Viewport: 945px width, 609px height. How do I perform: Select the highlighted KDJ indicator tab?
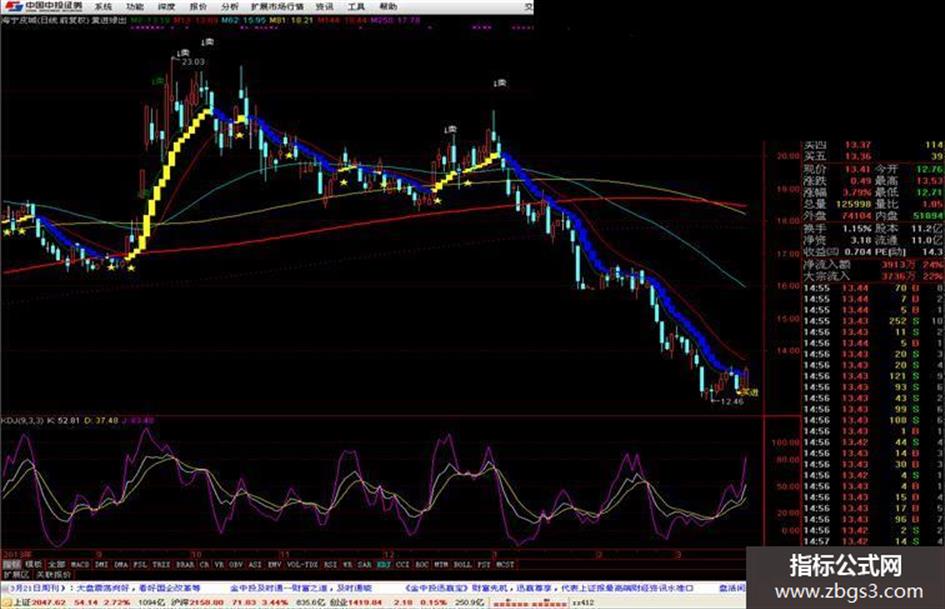pos(384,564)
